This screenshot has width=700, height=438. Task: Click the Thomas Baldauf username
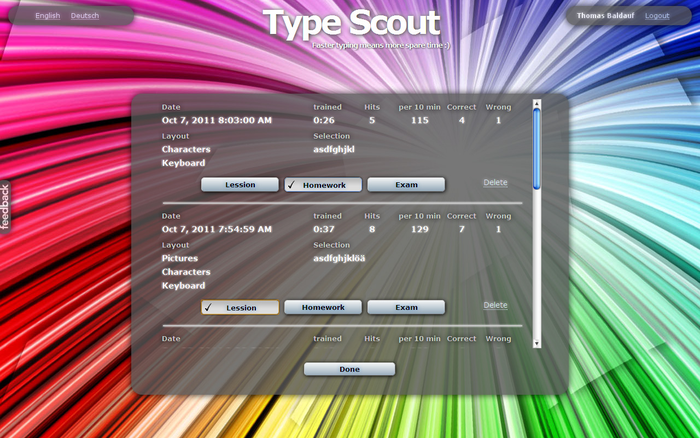(x=605, y=16)
